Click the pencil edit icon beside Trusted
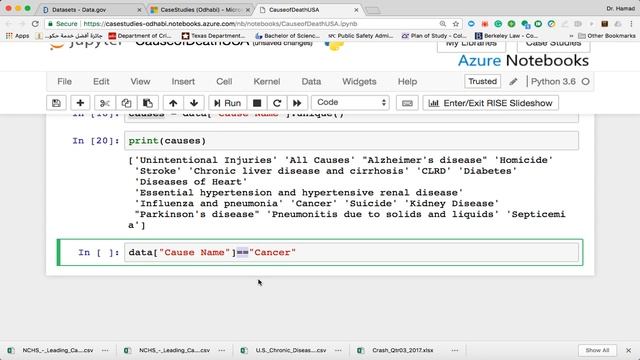The height and width of the screenshot is (360, 640). [513, 82]
